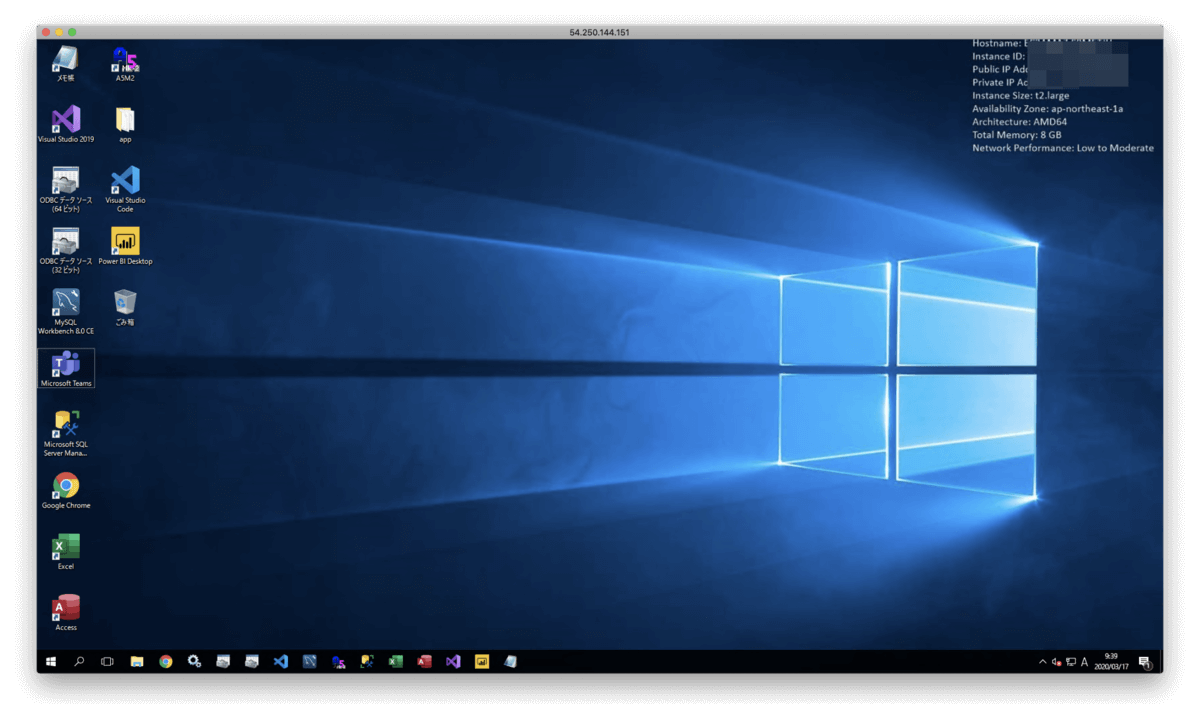Open the Windows Start menu
The image size is (1200, 722).
51,662
